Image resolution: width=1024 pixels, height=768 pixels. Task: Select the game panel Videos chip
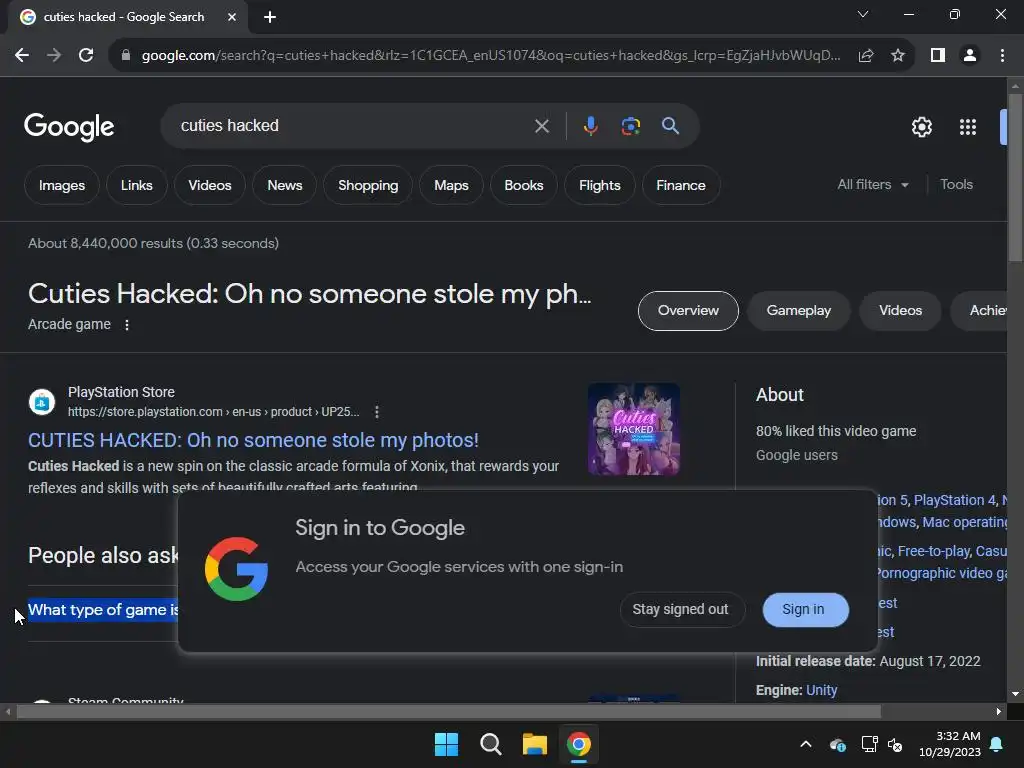click(900, 311)
